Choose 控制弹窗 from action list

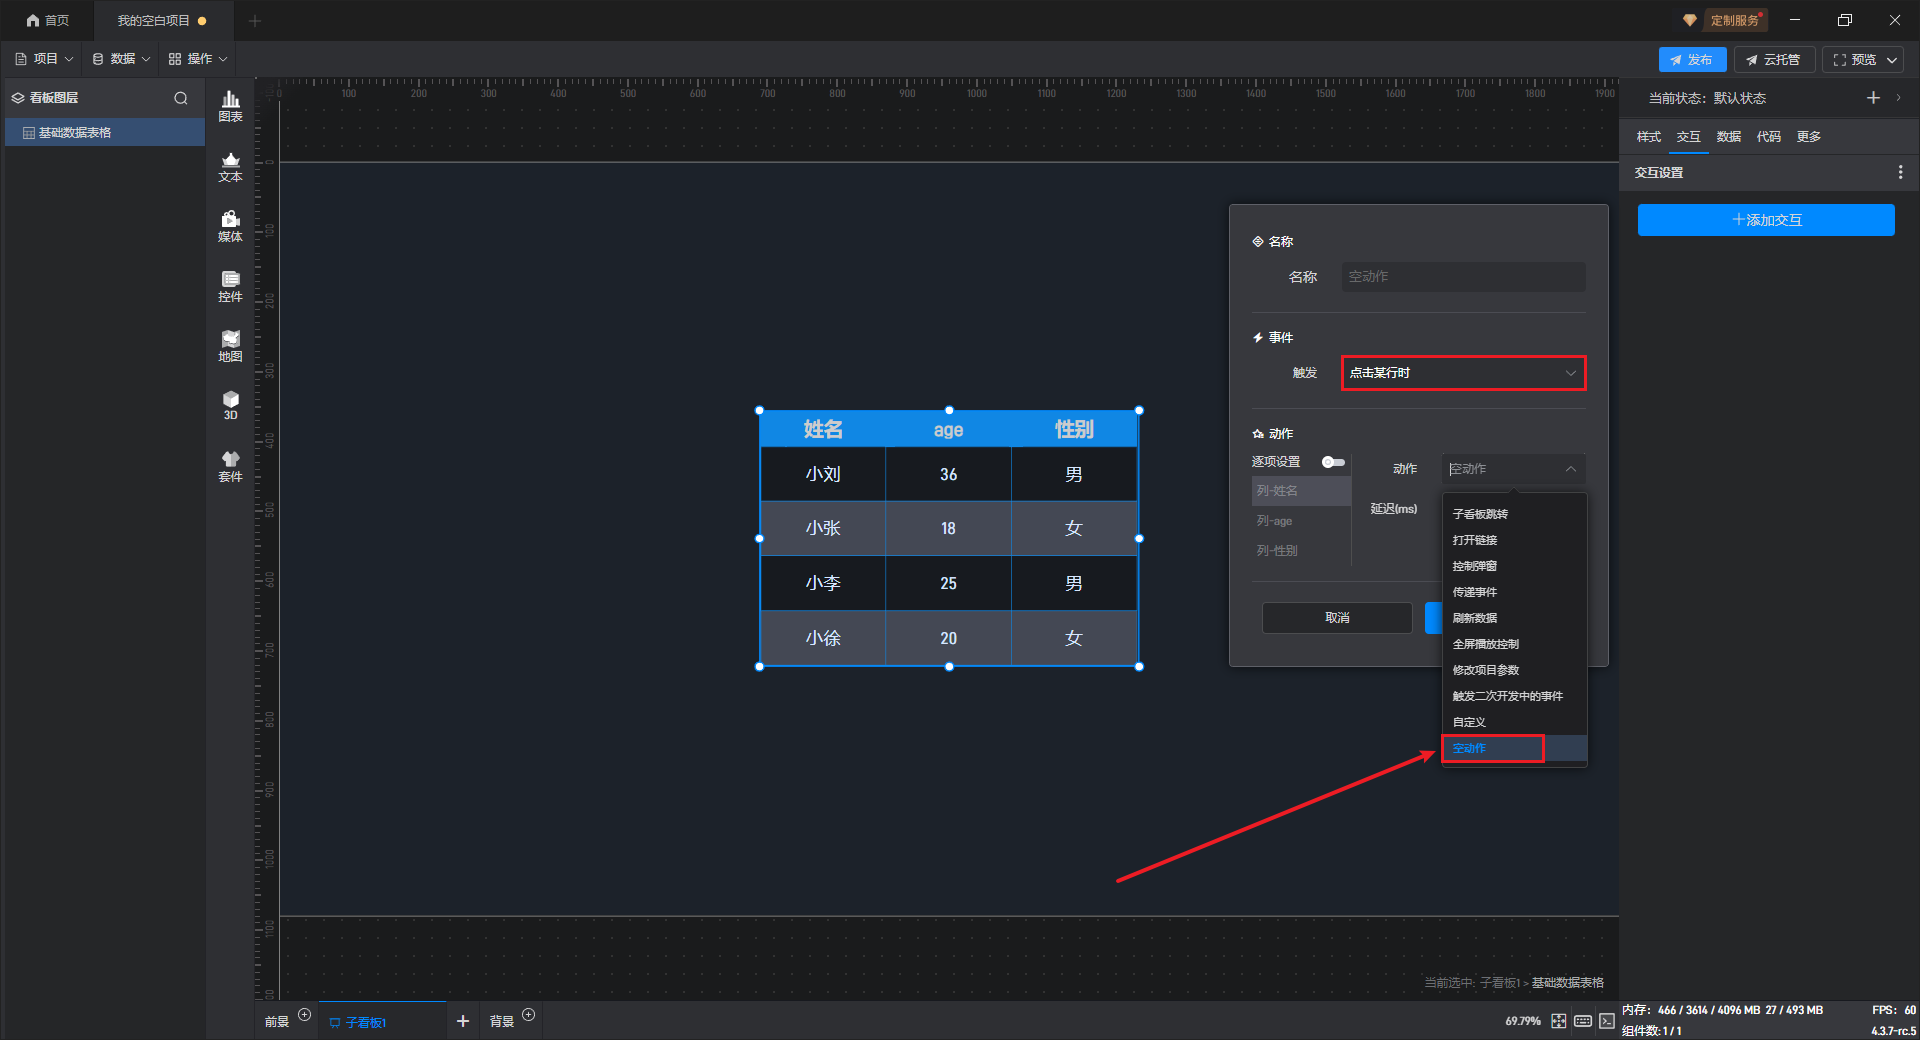tap(1514, 566)
